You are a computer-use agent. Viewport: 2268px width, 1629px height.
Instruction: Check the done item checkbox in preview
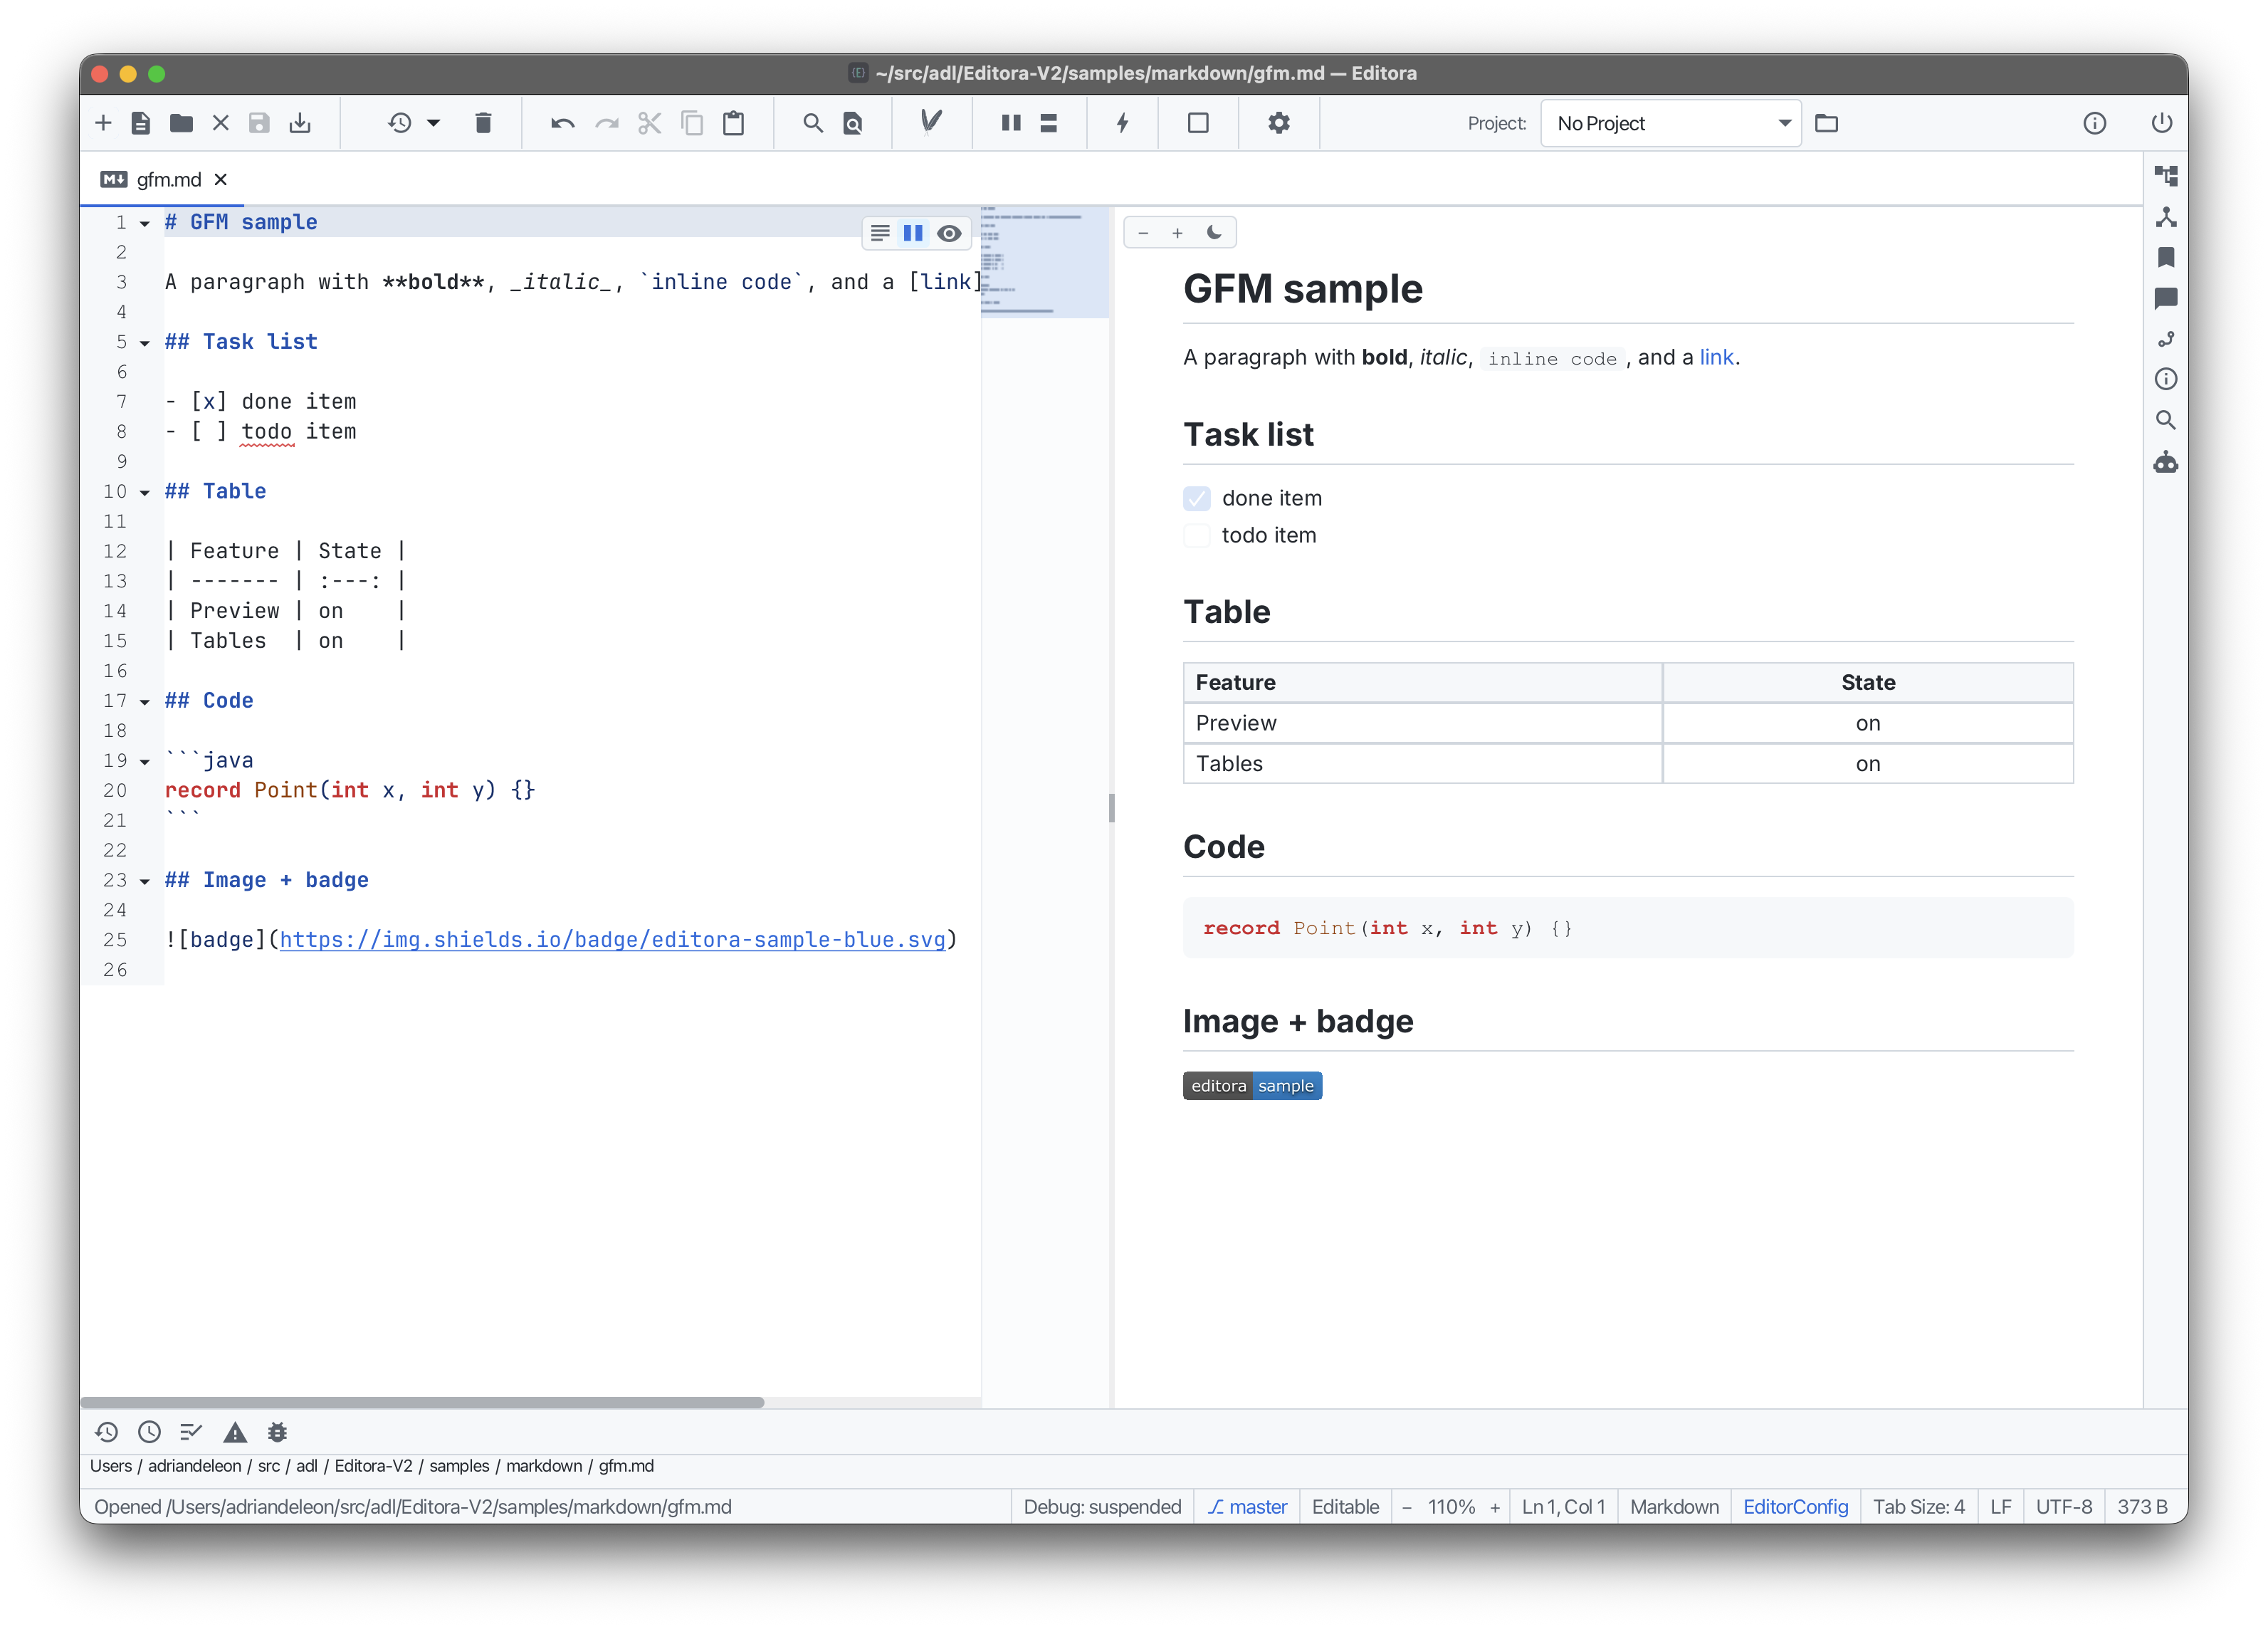[x=1197, y=498]
